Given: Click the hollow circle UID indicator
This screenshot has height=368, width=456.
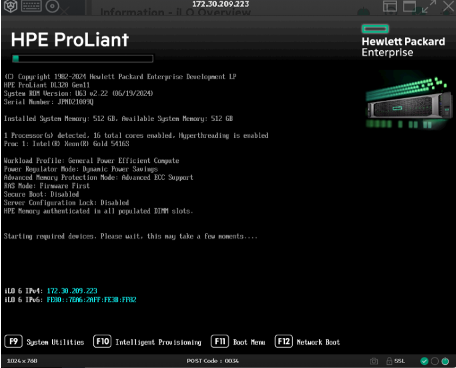Looking at the screenshot, I should coord(435,361).
